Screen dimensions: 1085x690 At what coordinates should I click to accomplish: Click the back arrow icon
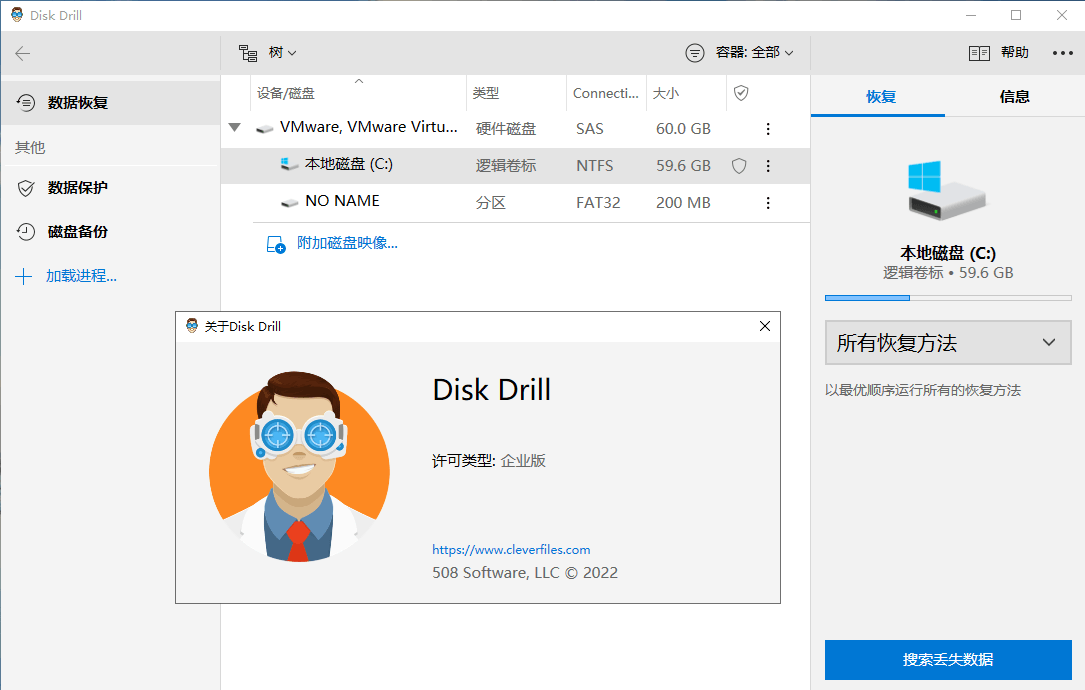[23, 54]
